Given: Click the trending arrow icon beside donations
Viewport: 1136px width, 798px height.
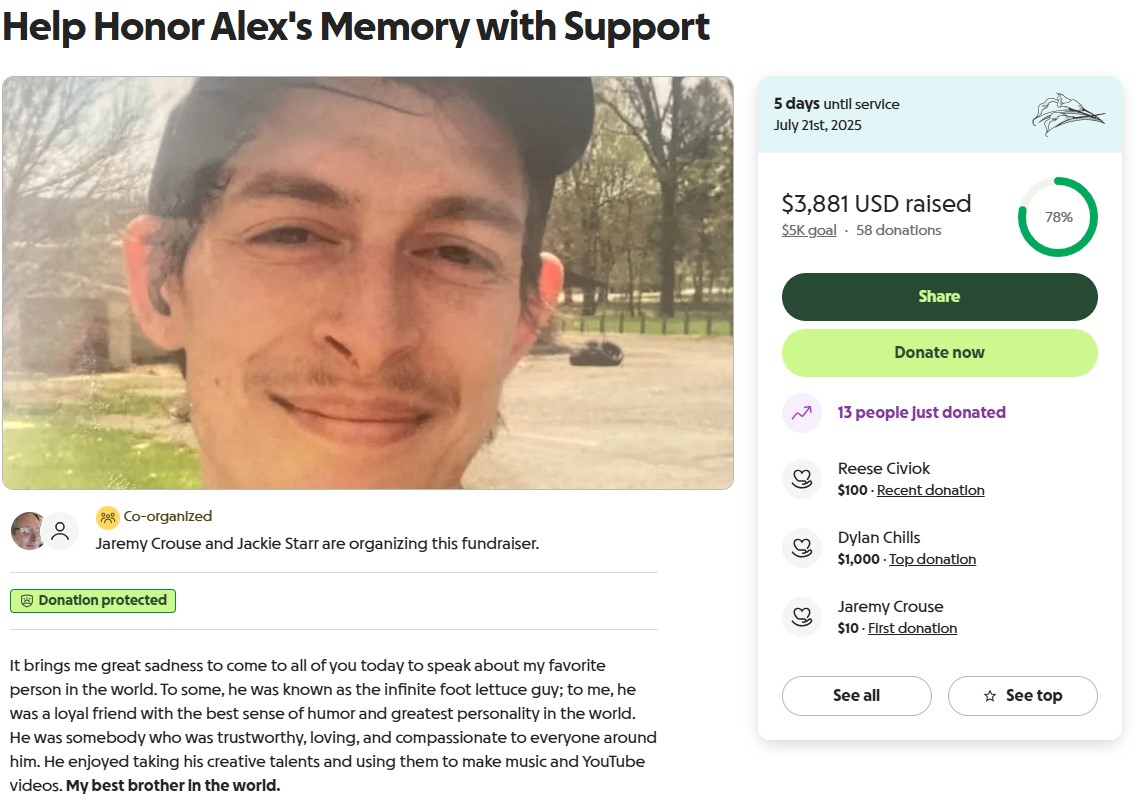Looking at the screenshot, I should click(x=801, y=413).
